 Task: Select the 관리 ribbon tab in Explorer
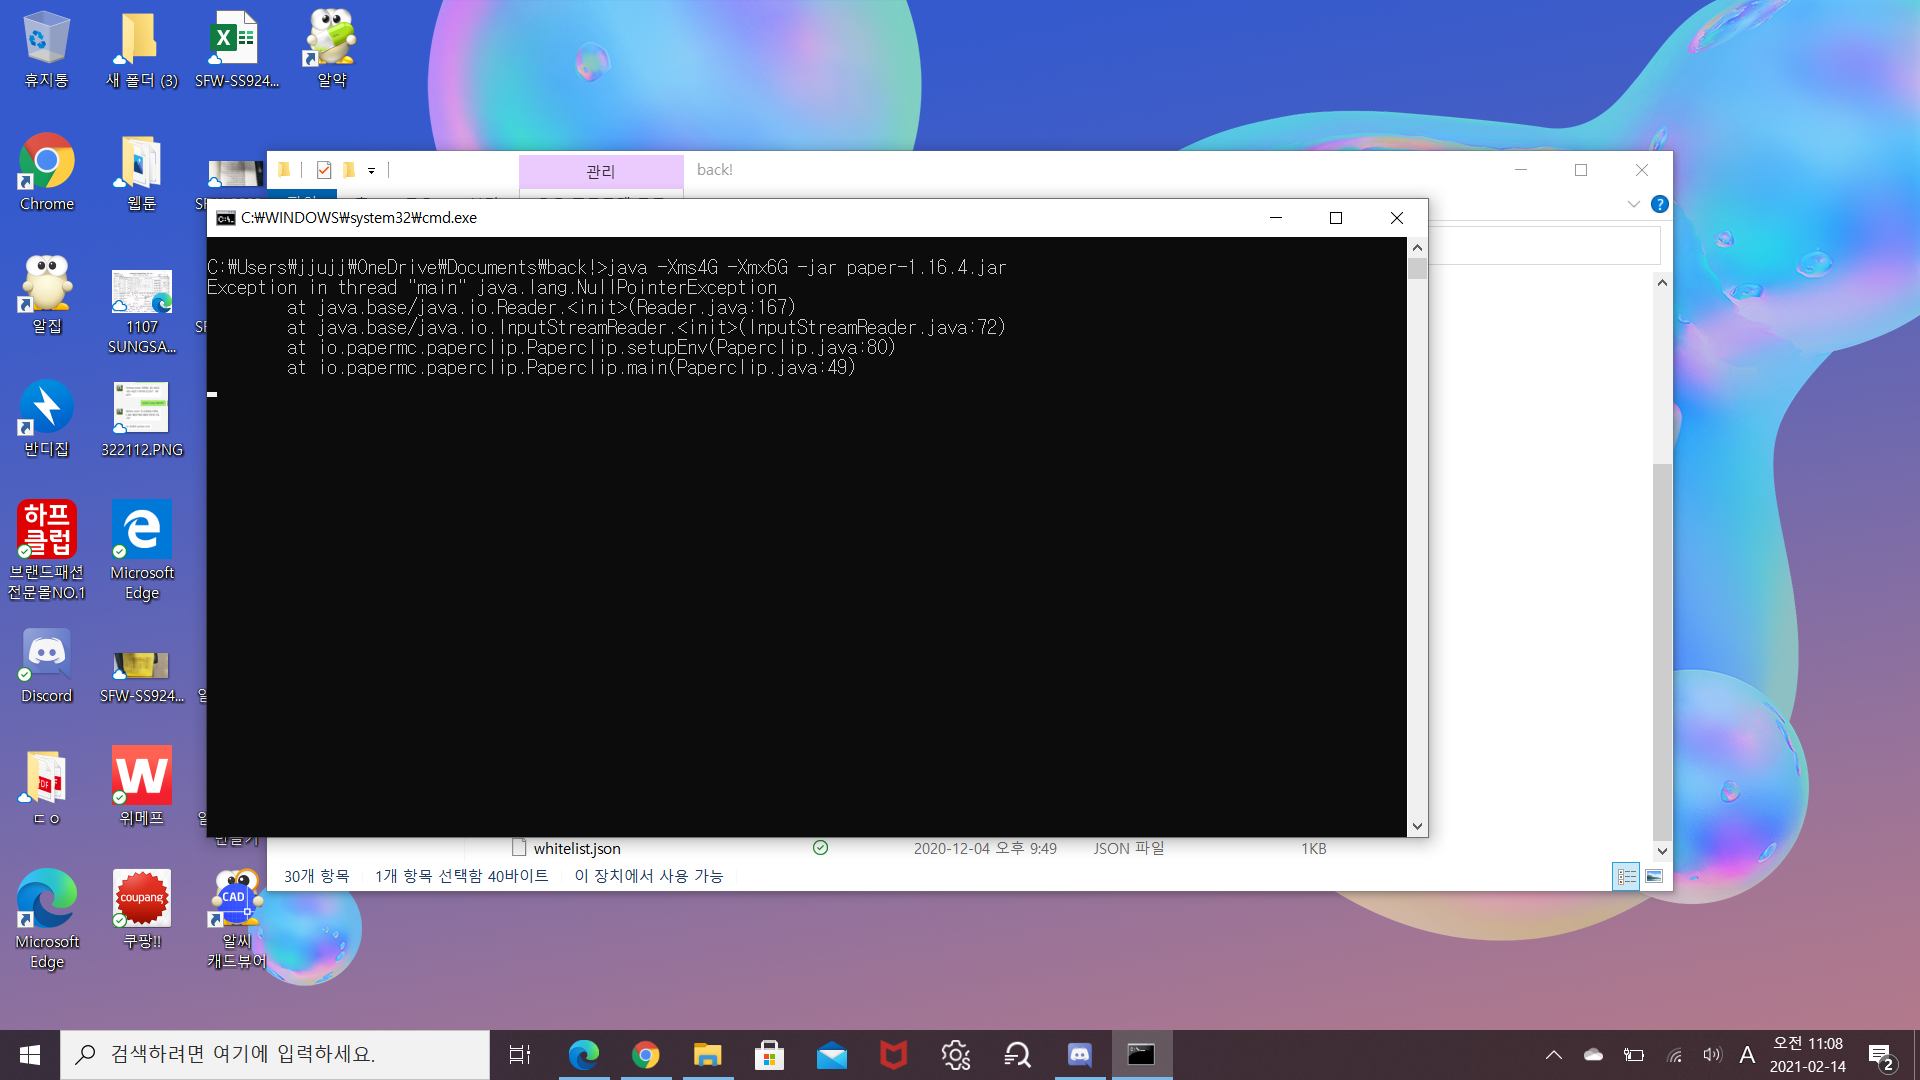tap(601, 171)
